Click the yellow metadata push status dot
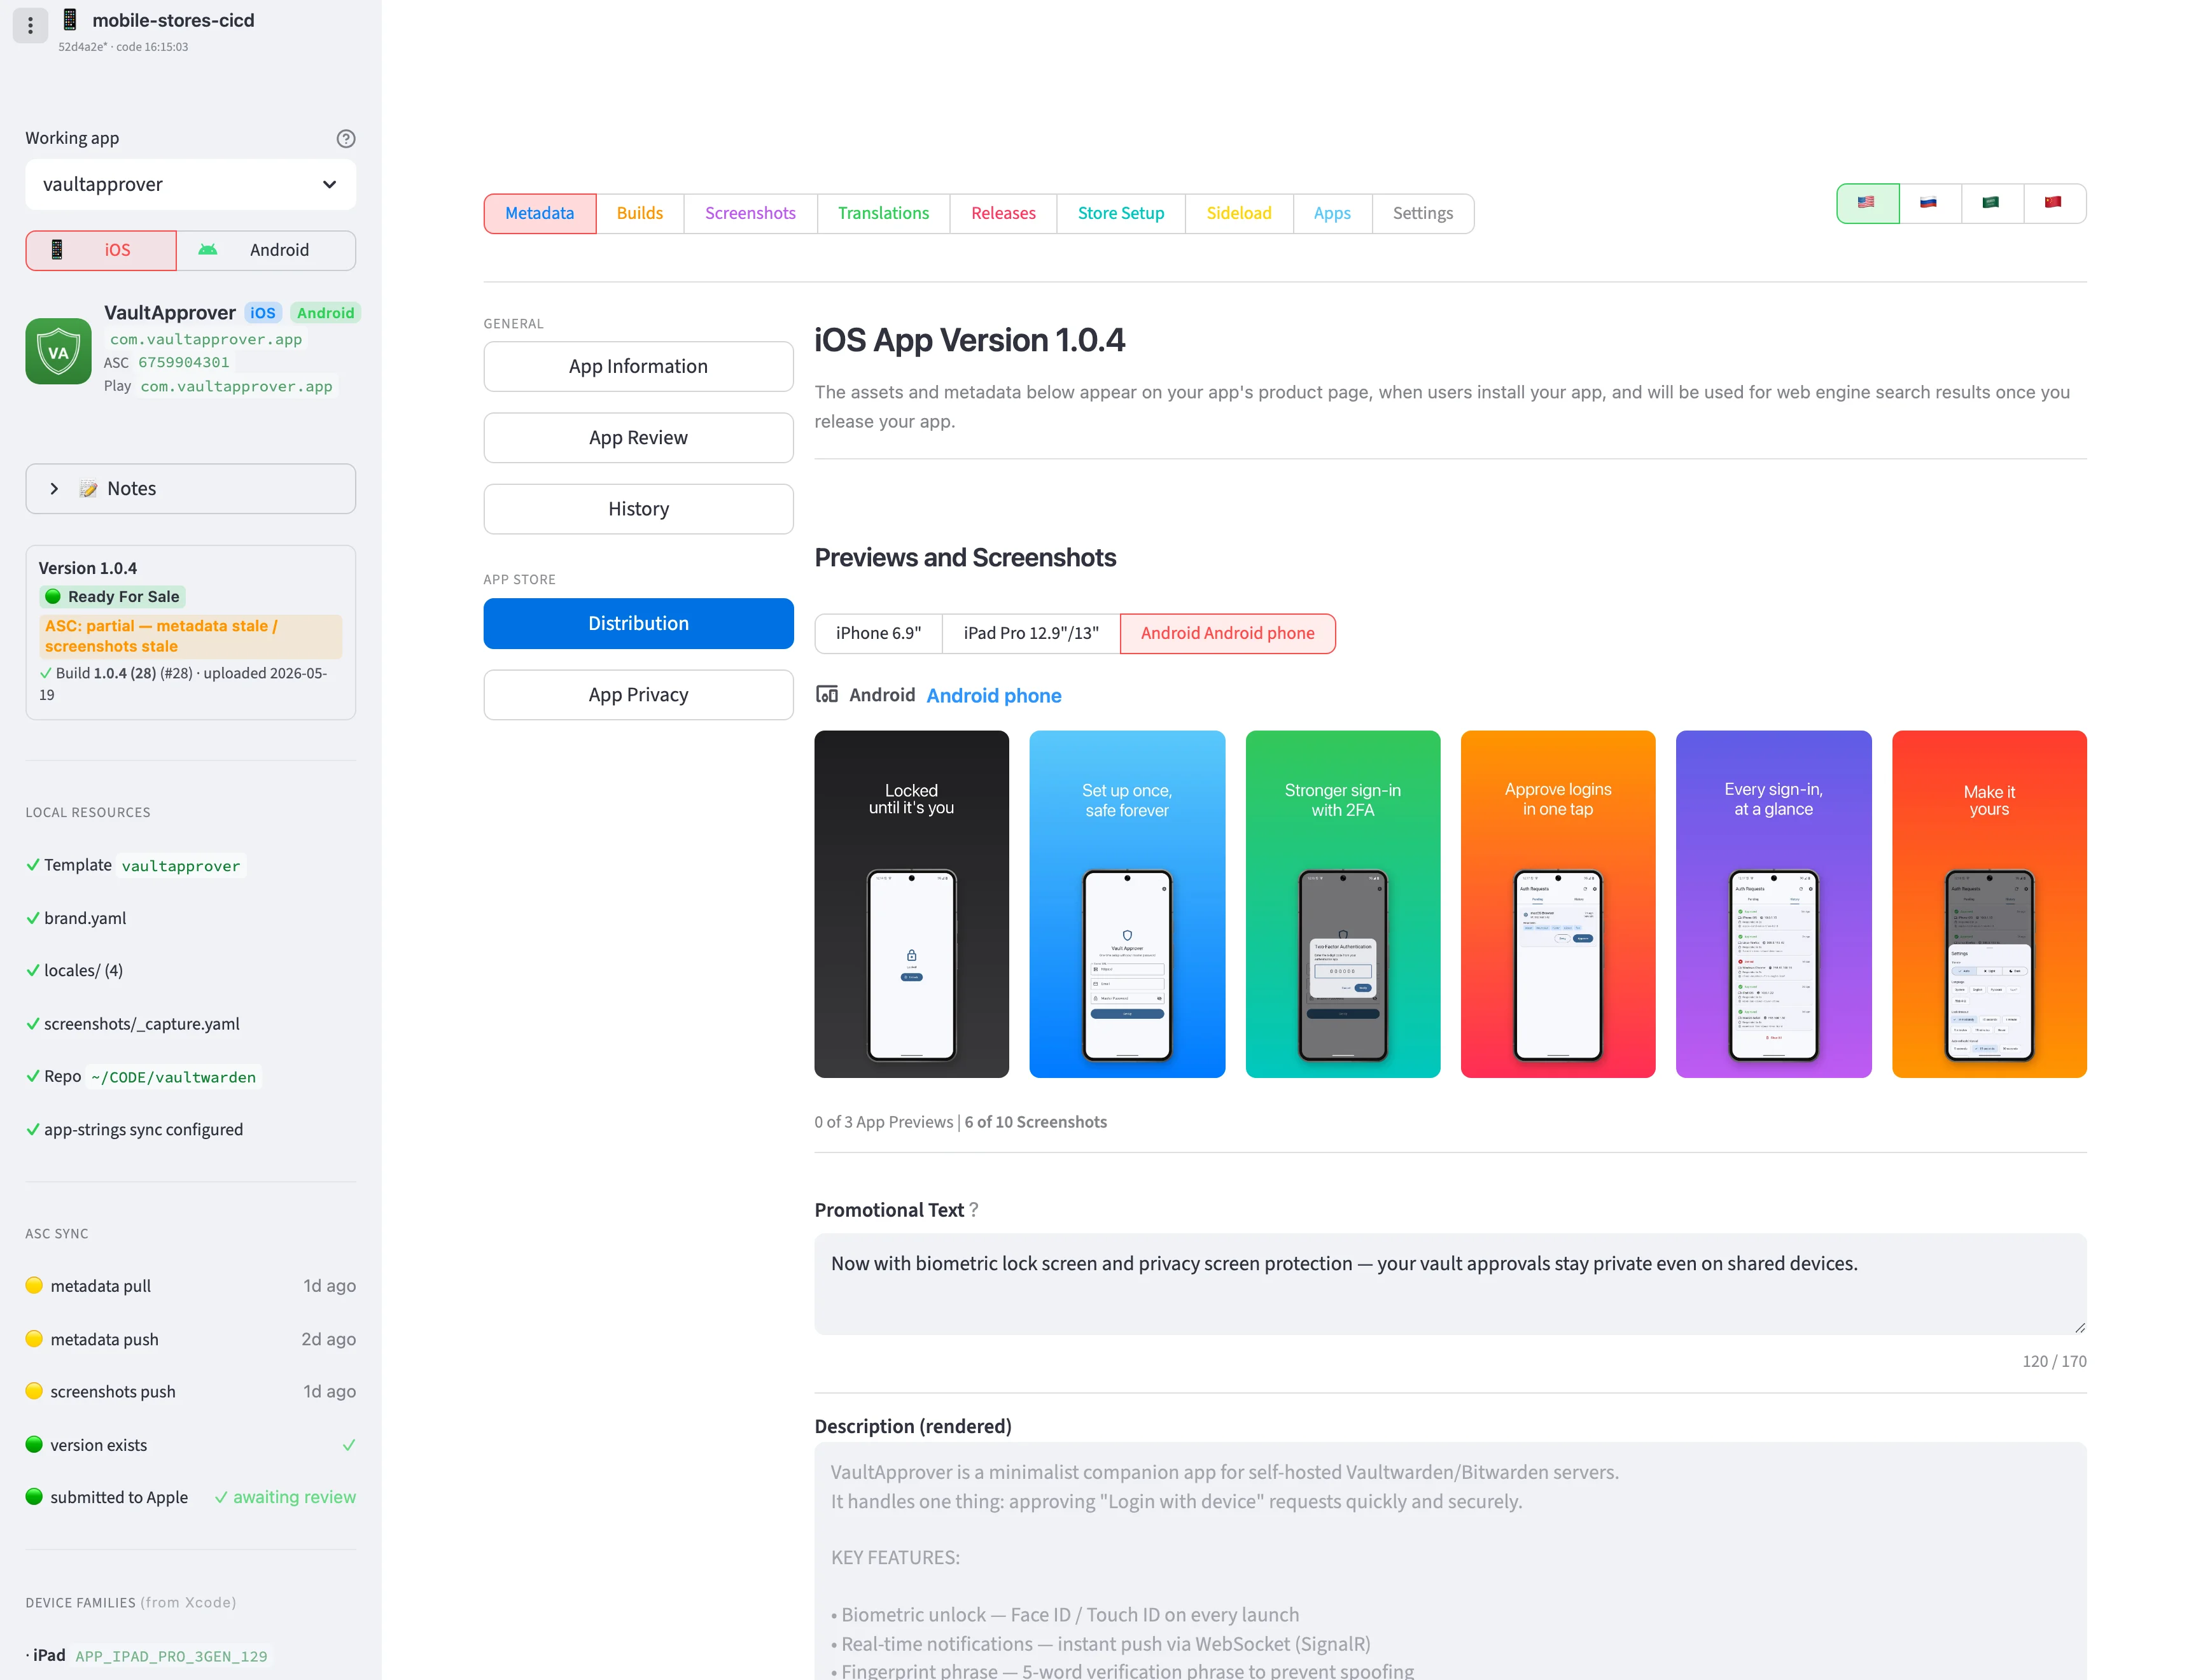Screen dimensions: 2189x1680 click(34, 1338)
